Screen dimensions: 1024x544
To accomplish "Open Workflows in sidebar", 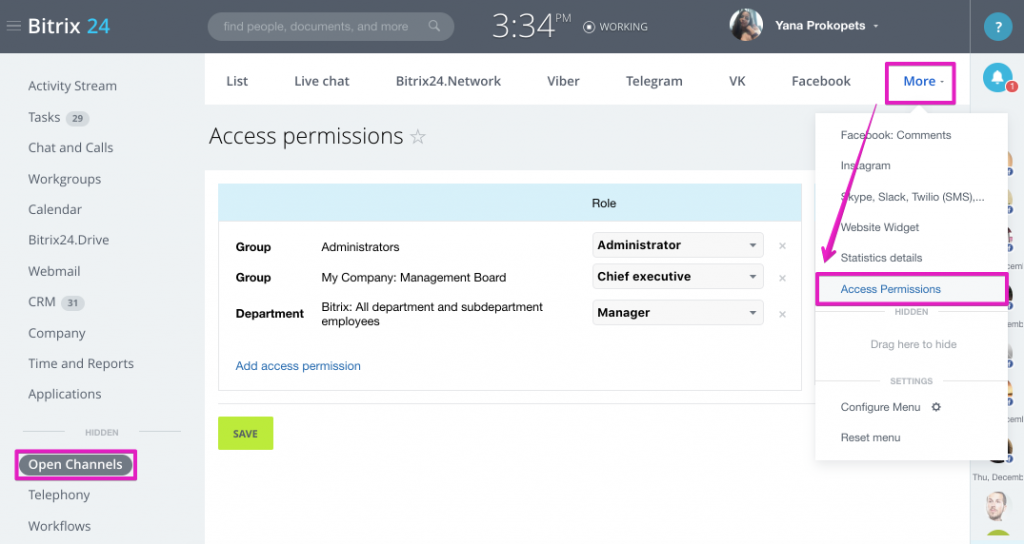I will point(59,526).
